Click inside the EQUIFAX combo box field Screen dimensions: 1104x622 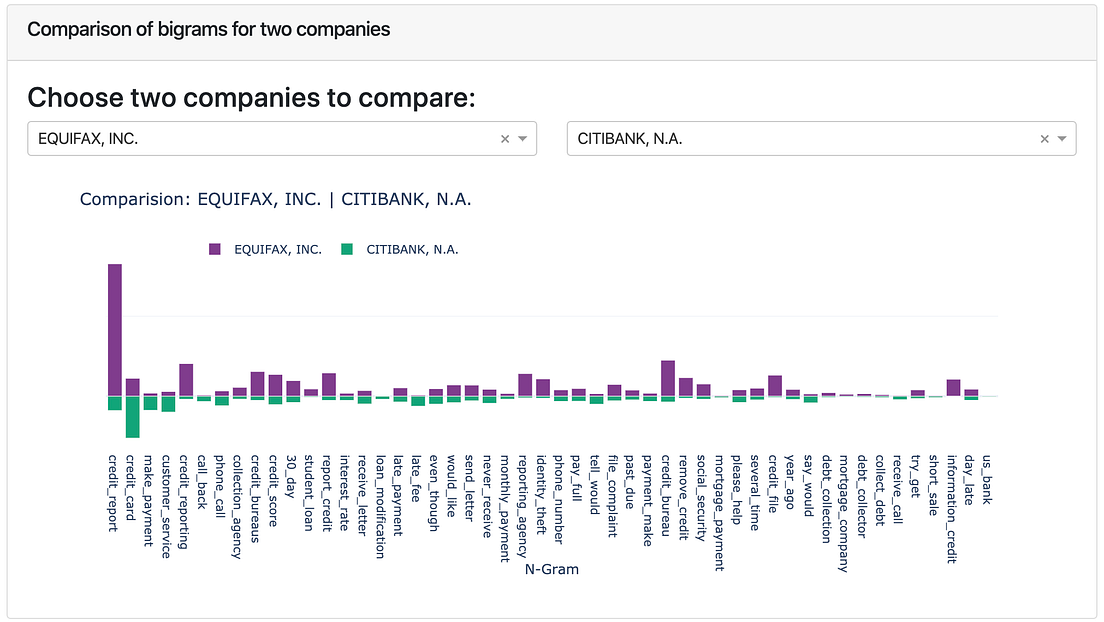(250, 138)
